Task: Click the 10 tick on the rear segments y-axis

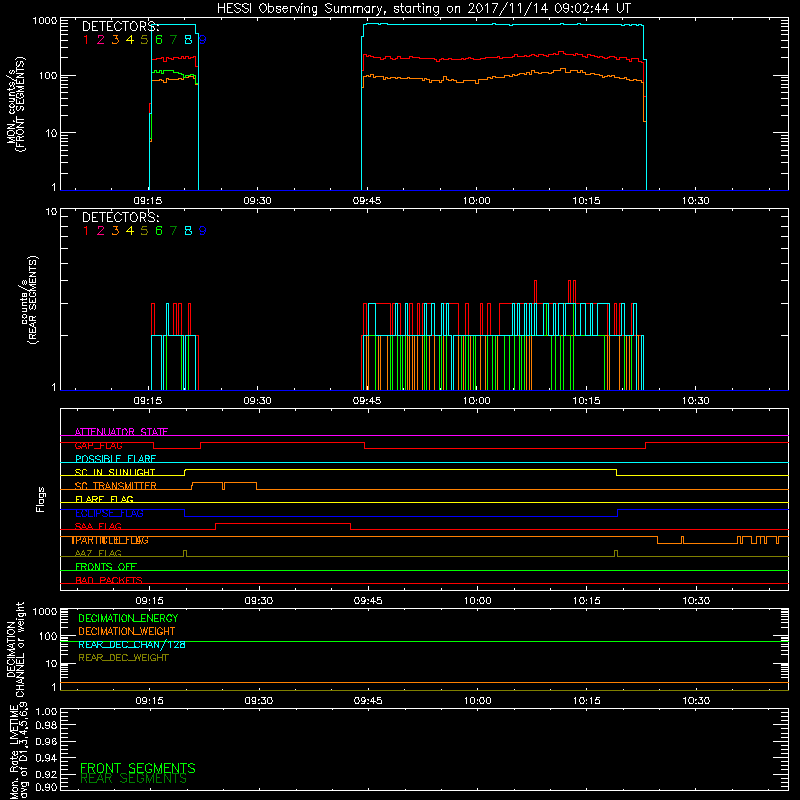Action: pos(52,212)
